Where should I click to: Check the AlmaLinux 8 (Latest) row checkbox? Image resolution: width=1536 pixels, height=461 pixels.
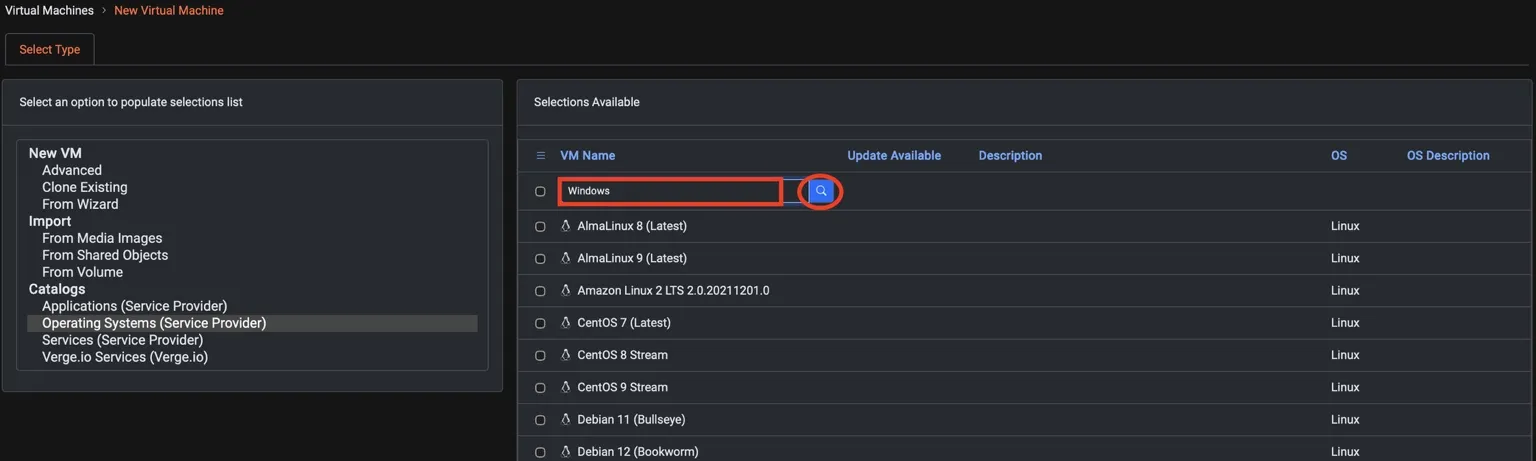coord(540,227)
